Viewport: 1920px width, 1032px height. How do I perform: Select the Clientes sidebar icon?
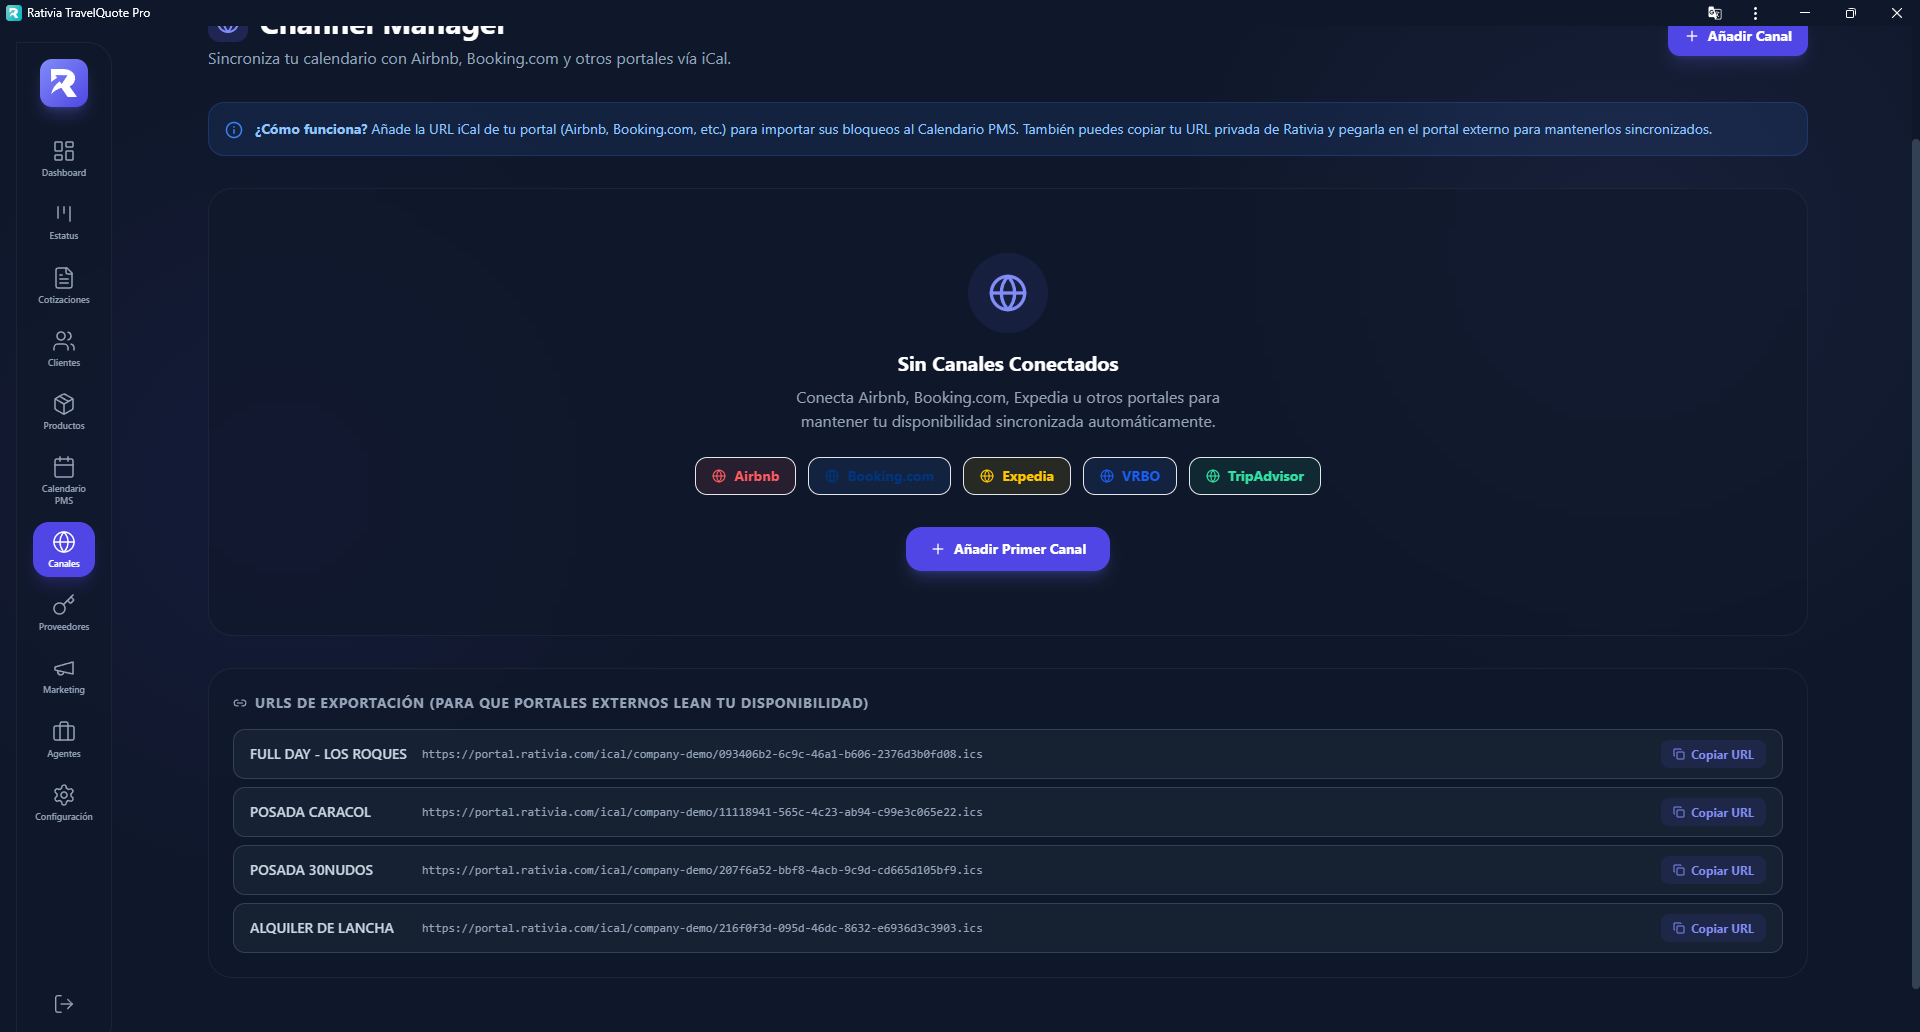click(64, 348)
